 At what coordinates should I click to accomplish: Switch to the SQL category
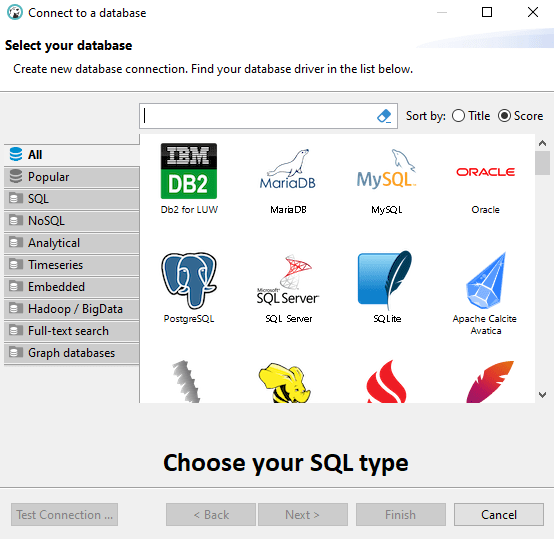pyautogui.click(x=72, y=199)
